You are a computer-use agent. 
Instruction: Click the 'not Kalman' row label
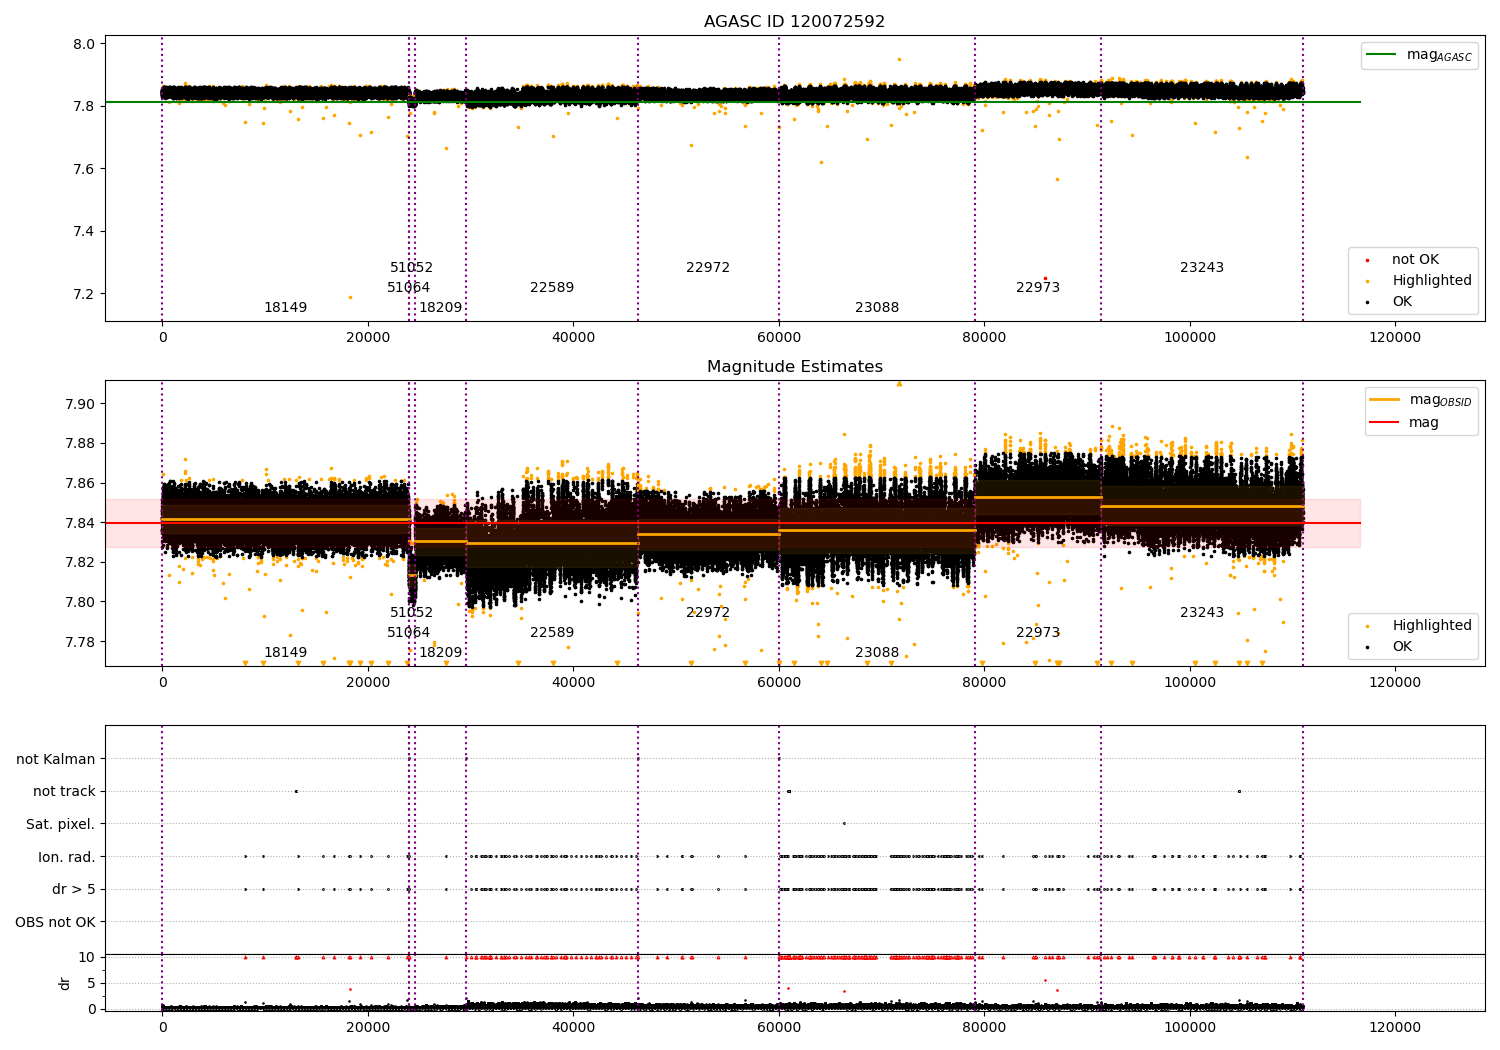pyautogui.click(x=56, y=760)
